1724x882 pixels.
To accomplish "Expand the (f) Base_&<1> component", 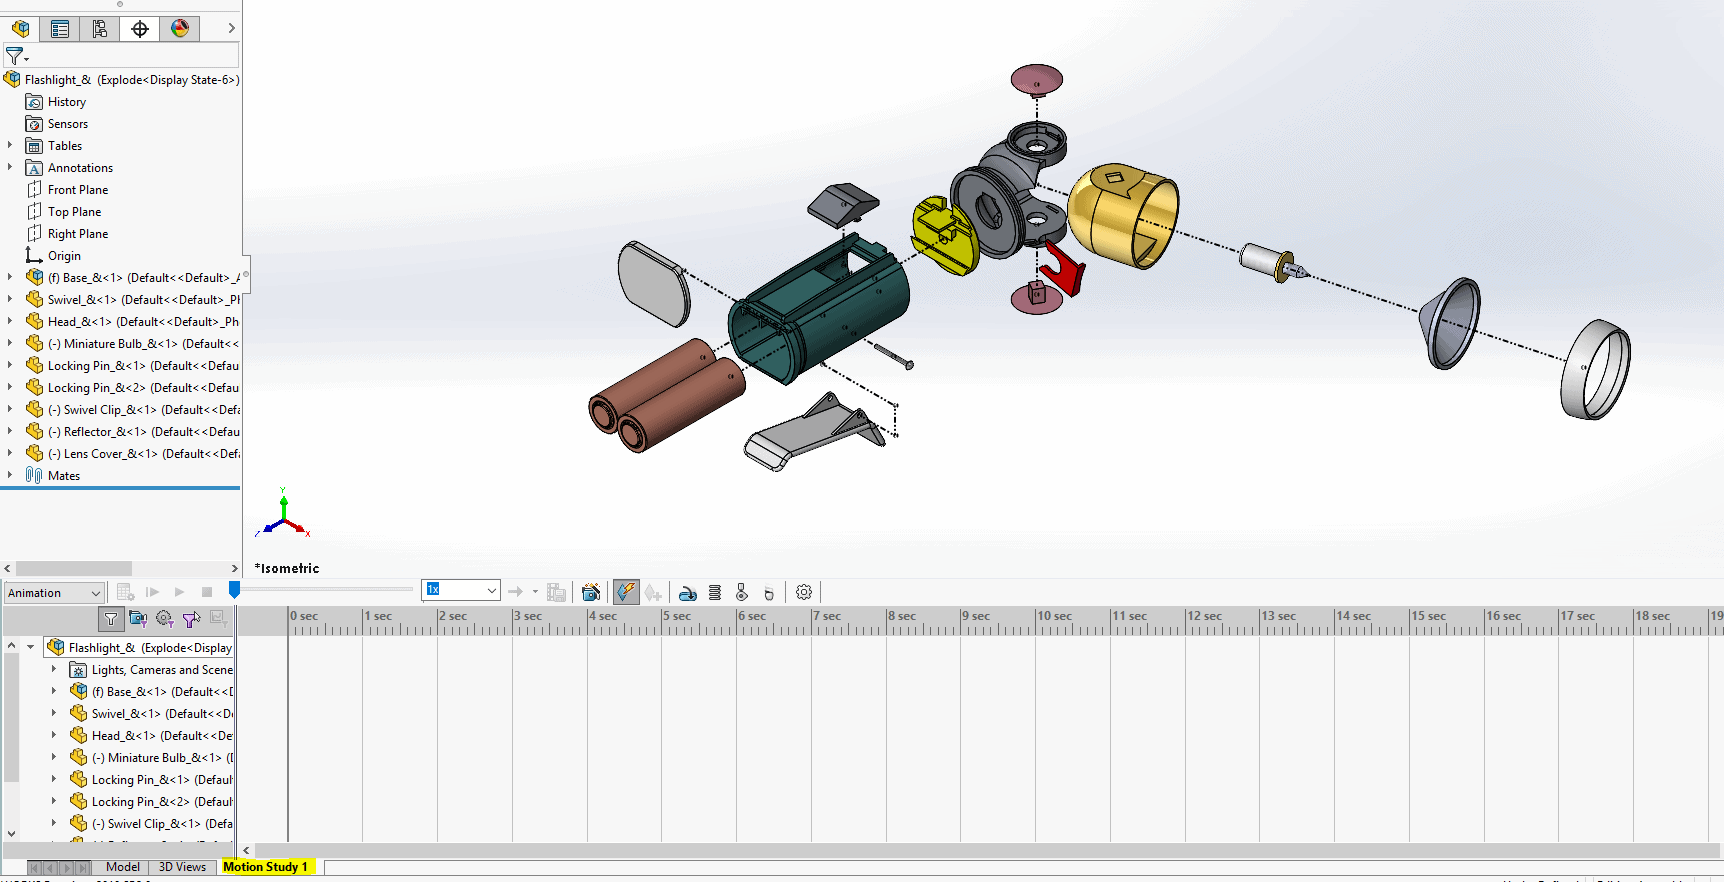I will (x=10, y=278).
